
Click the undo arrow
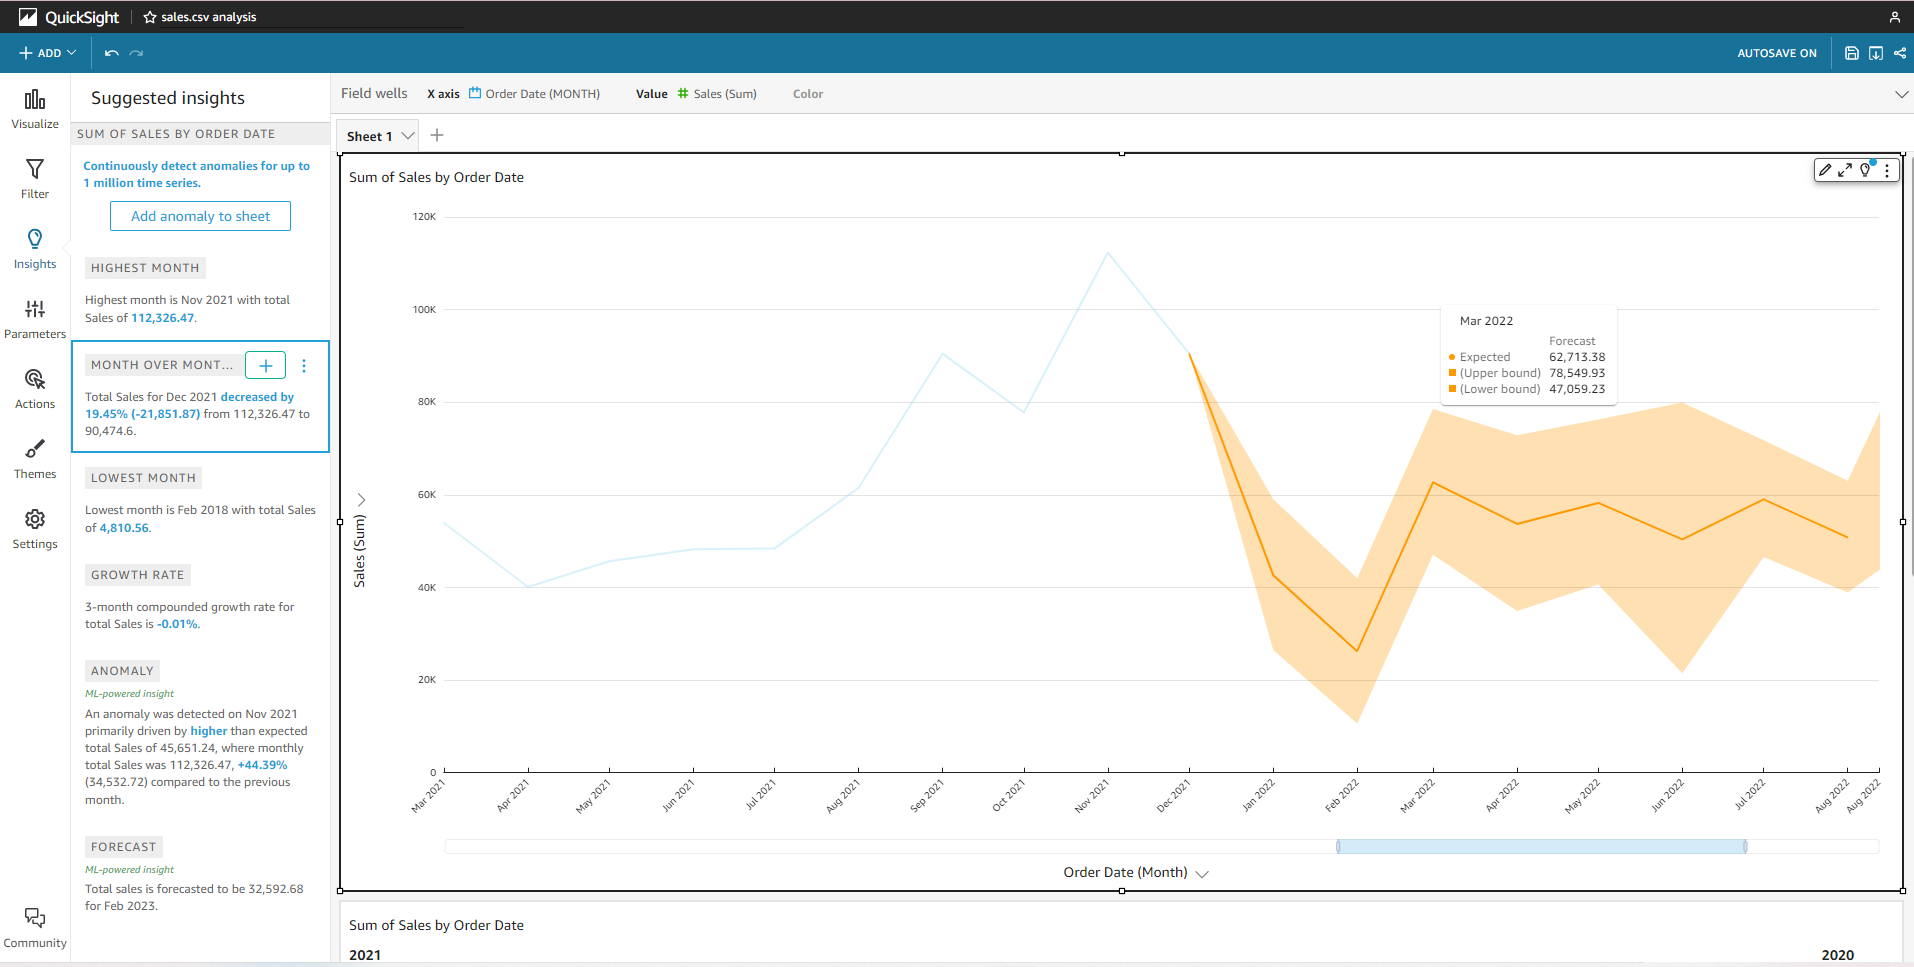point(112,53)
